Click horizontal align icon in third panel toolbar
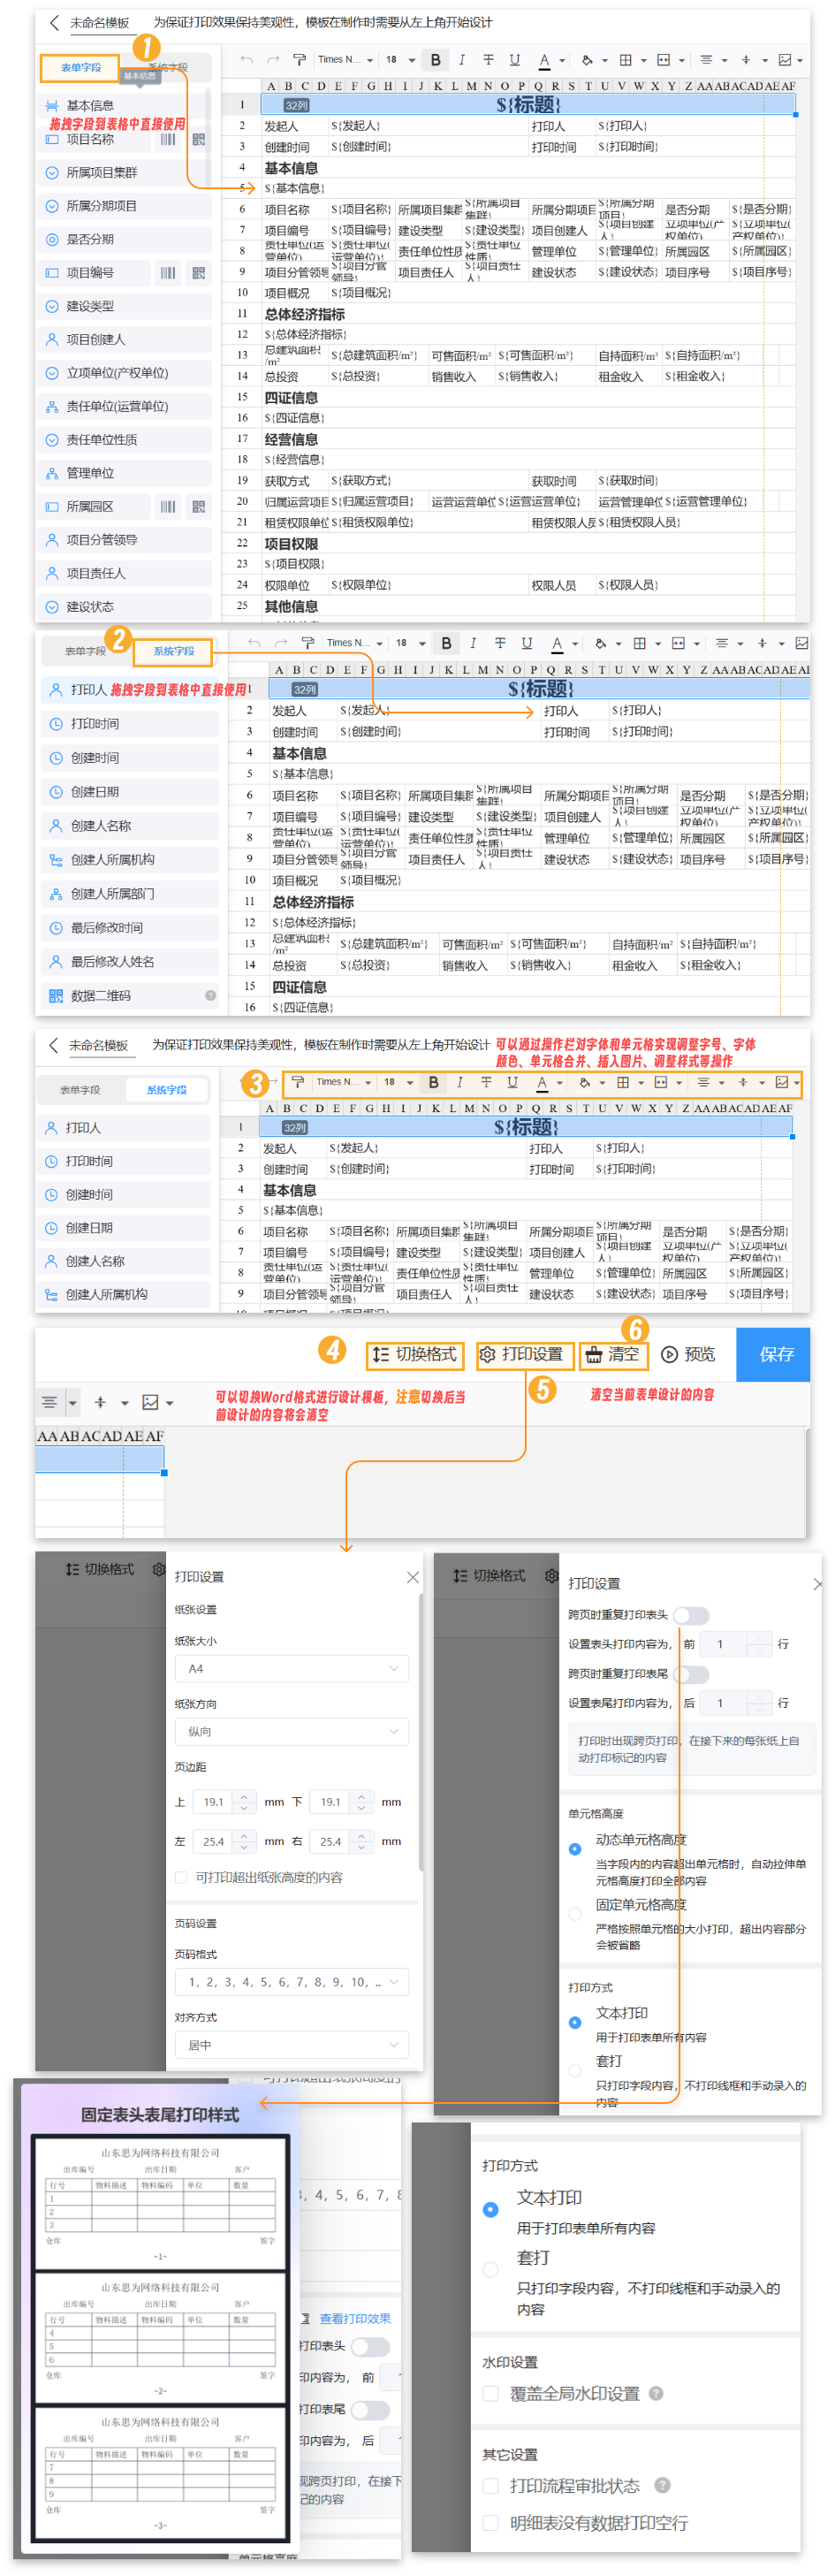This screenshot has height=2576, width=835. coord(703,1082)
